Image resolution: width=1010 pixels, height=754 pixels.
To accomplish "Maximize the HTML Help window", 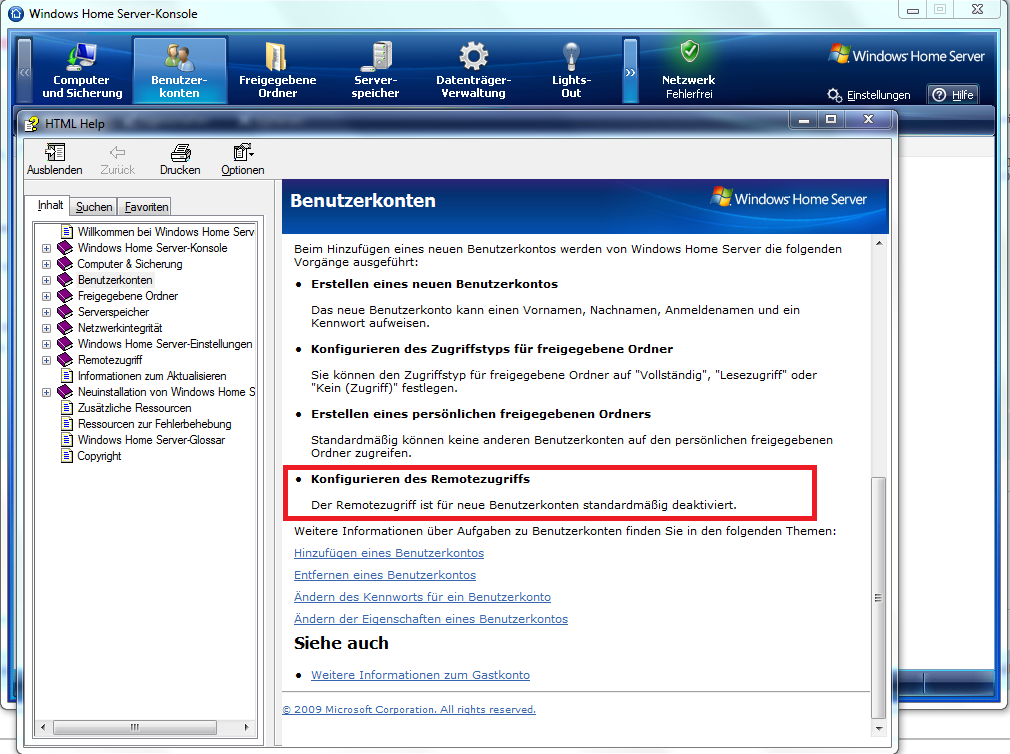I will click(831, 120).
